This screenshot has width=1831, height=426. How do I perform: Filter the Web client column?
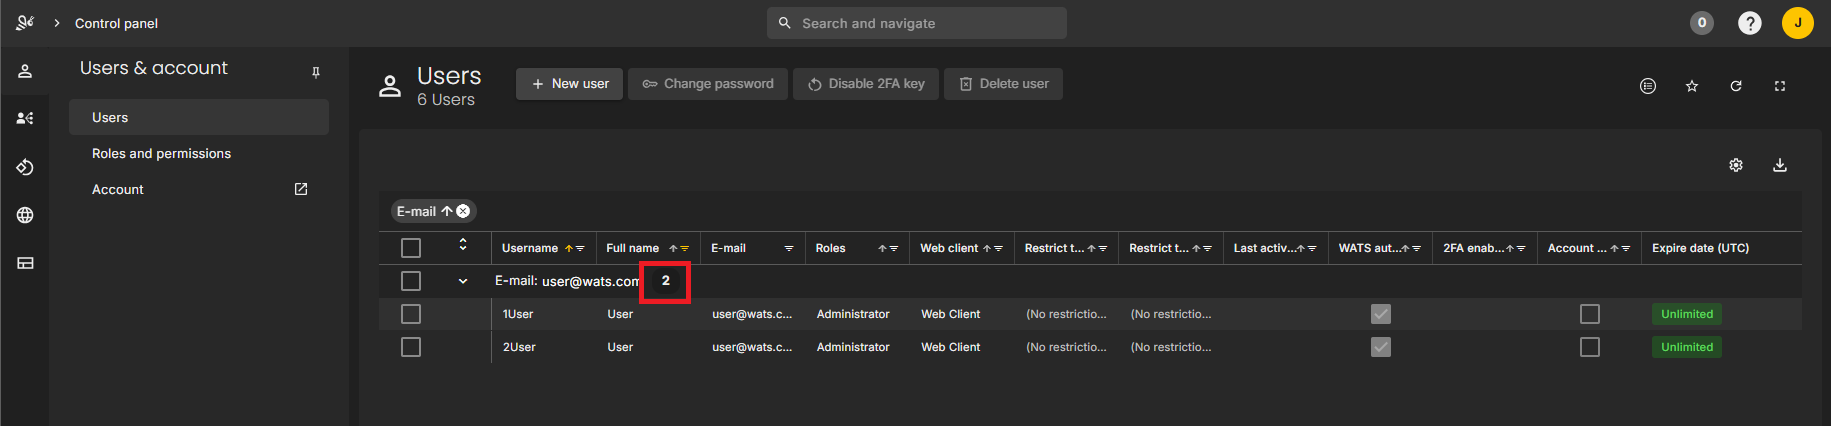click(998, 248)
